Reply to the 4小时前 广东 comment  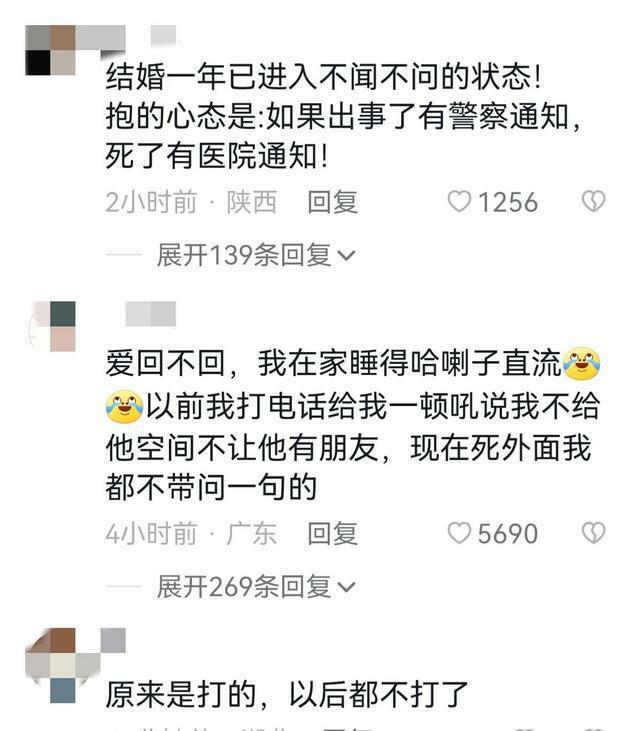332,533
